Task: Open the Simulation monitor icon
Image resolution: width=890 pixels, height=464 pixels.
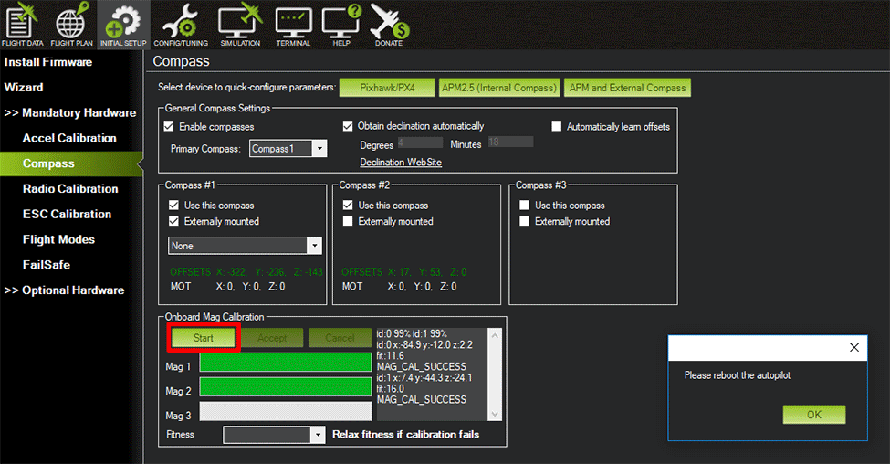Action: coord(239,24)
